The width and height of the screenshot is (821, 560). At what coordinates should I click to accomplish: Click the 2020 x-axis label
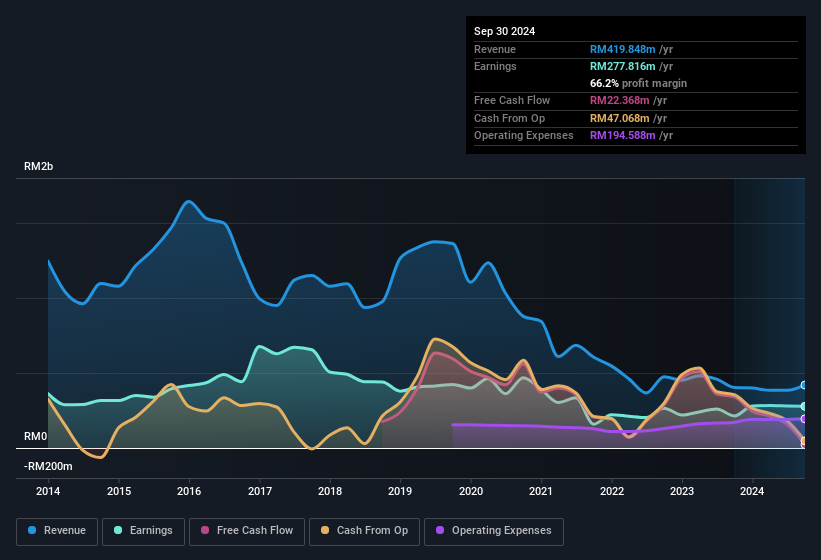pyautogui.click(x=471, y=491)
